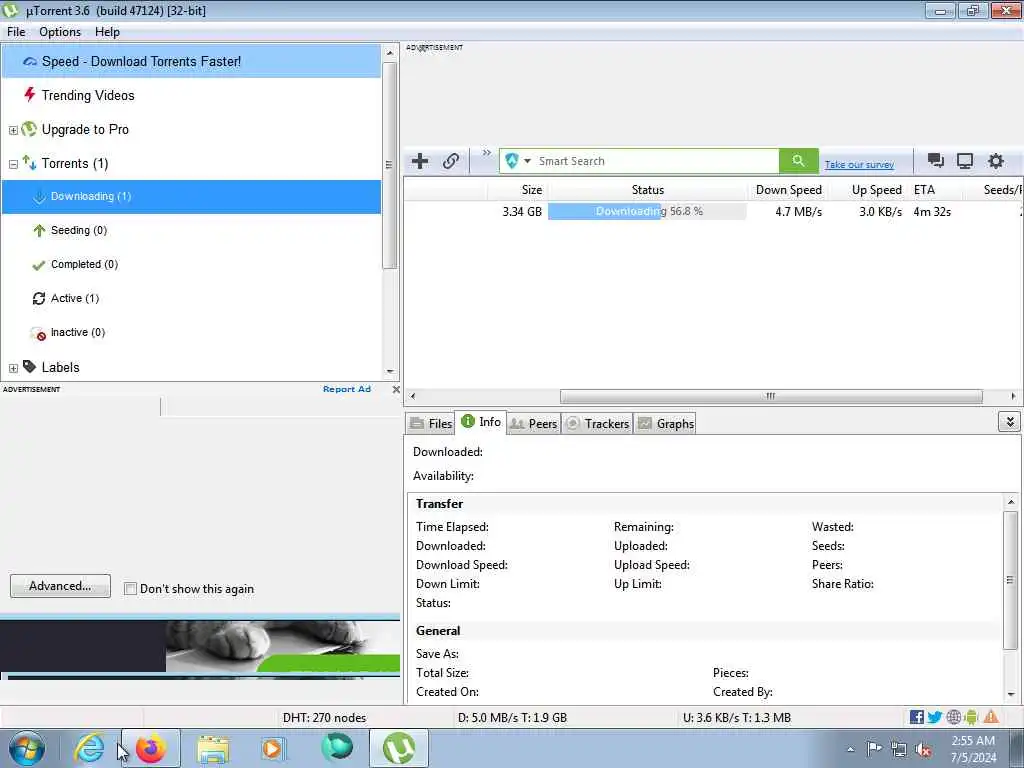
Task: Open Windows Media Player from taskbar
Action: (272, 749)
